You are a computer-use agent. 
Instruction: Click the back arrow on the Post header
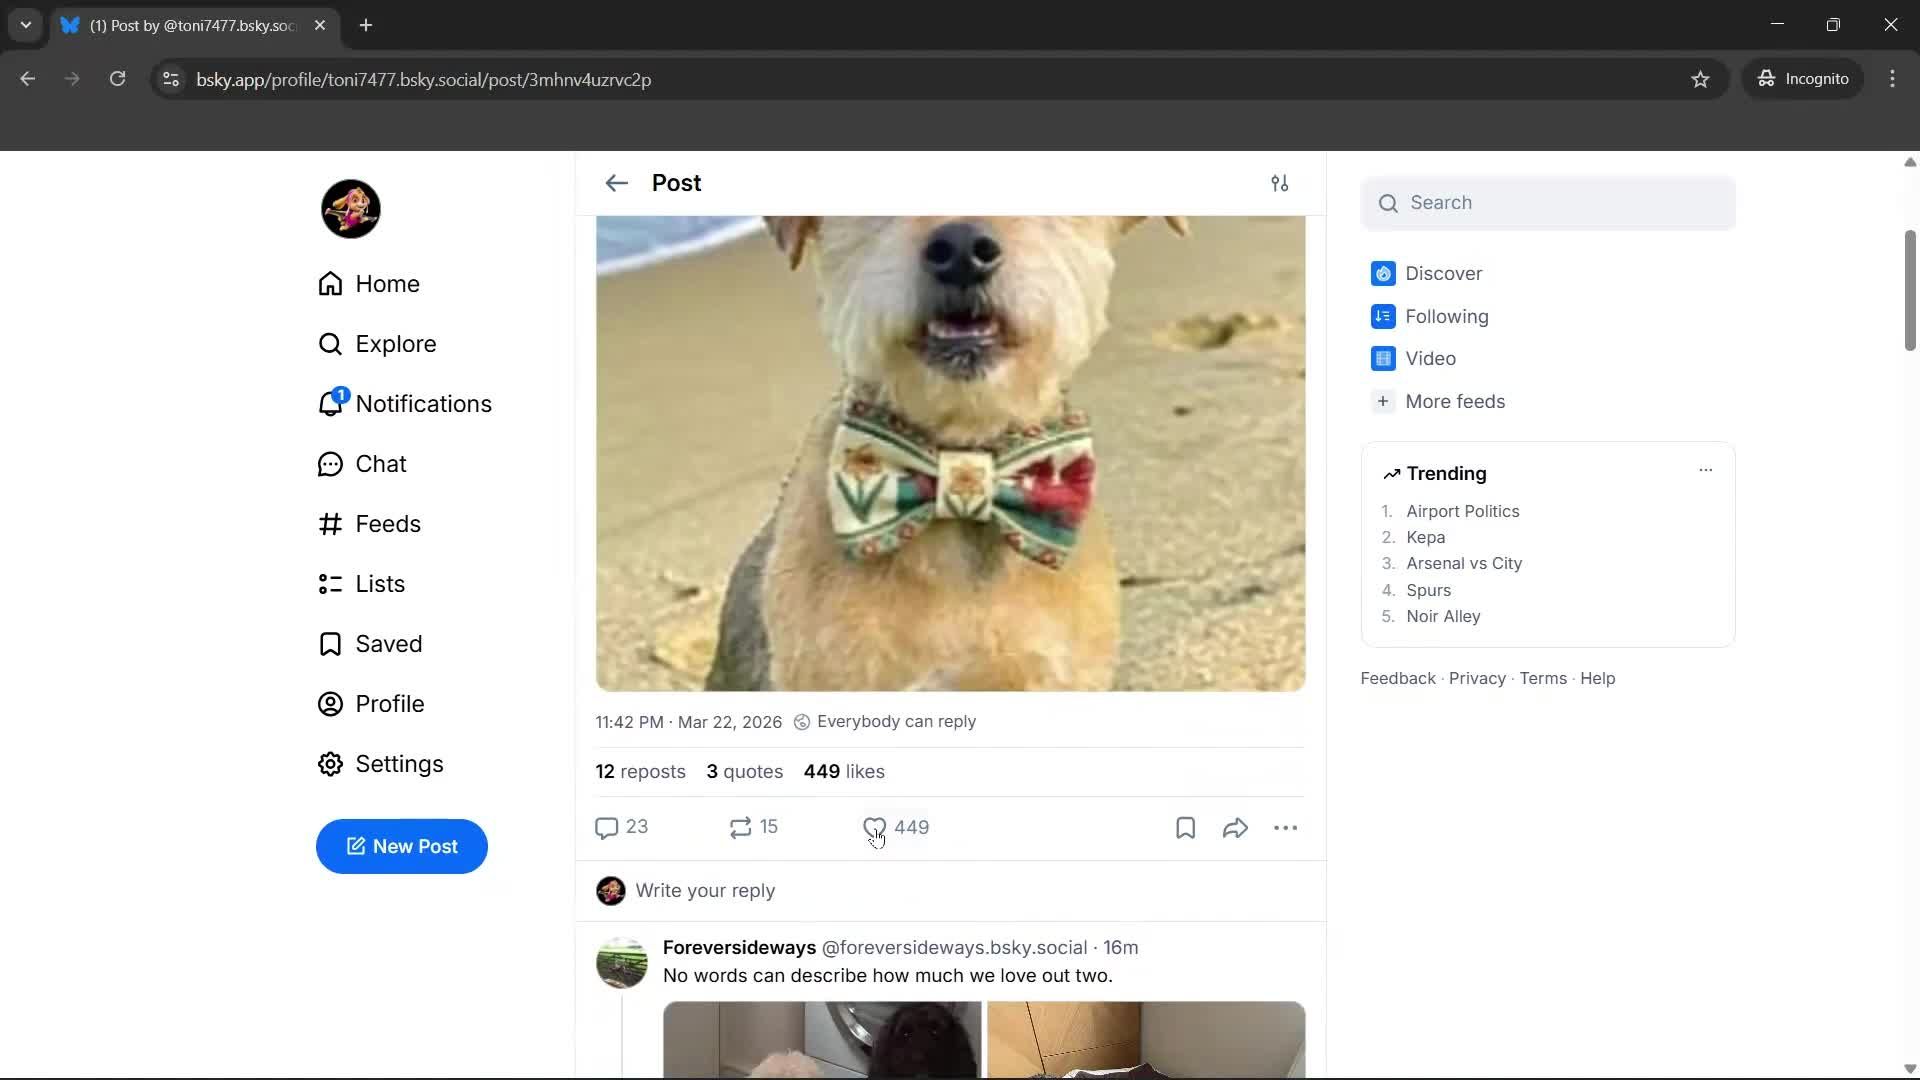[616, 183]
